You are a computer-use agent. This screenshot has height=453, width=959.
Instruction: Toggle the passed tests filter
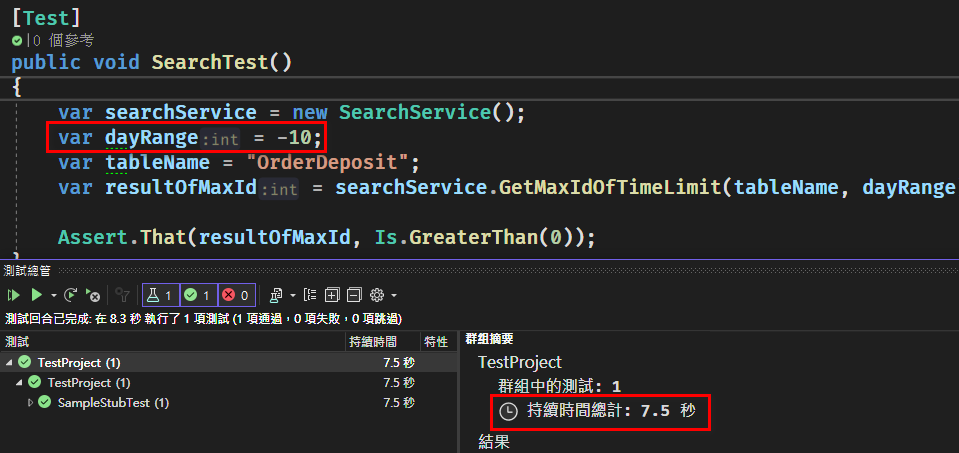pyautogui.click(x=196, y=295)
